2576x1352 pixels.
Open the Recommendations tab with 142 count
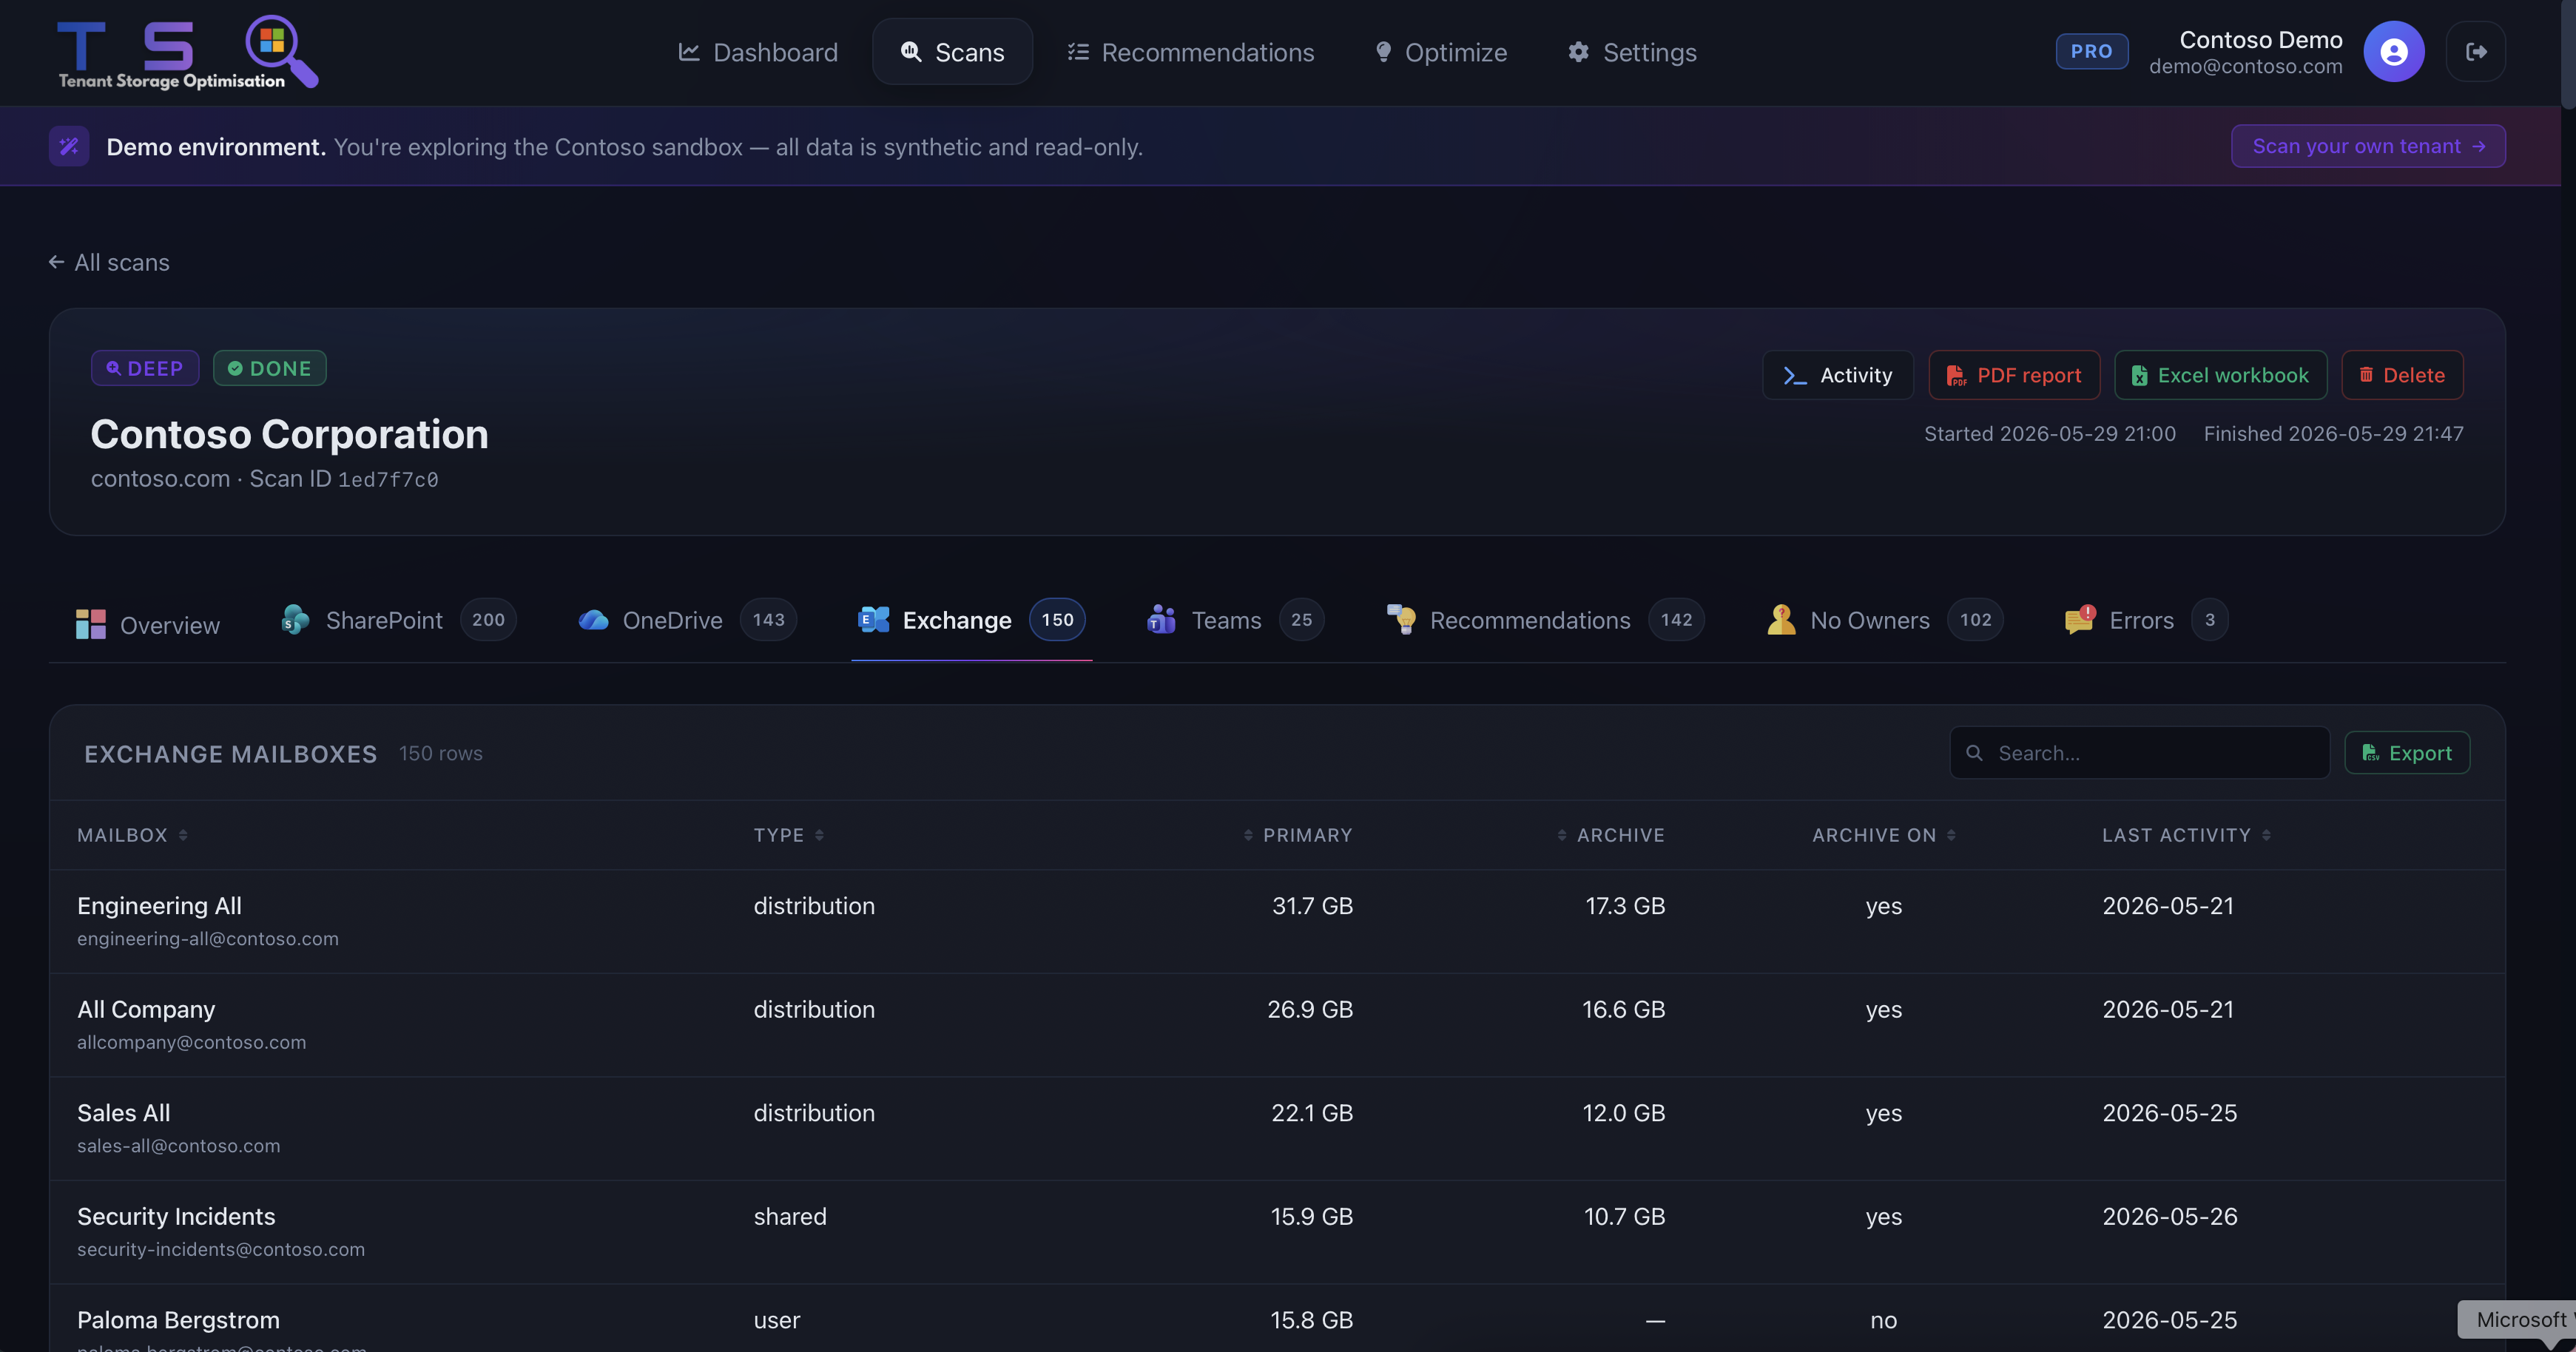click(1545, 620)
